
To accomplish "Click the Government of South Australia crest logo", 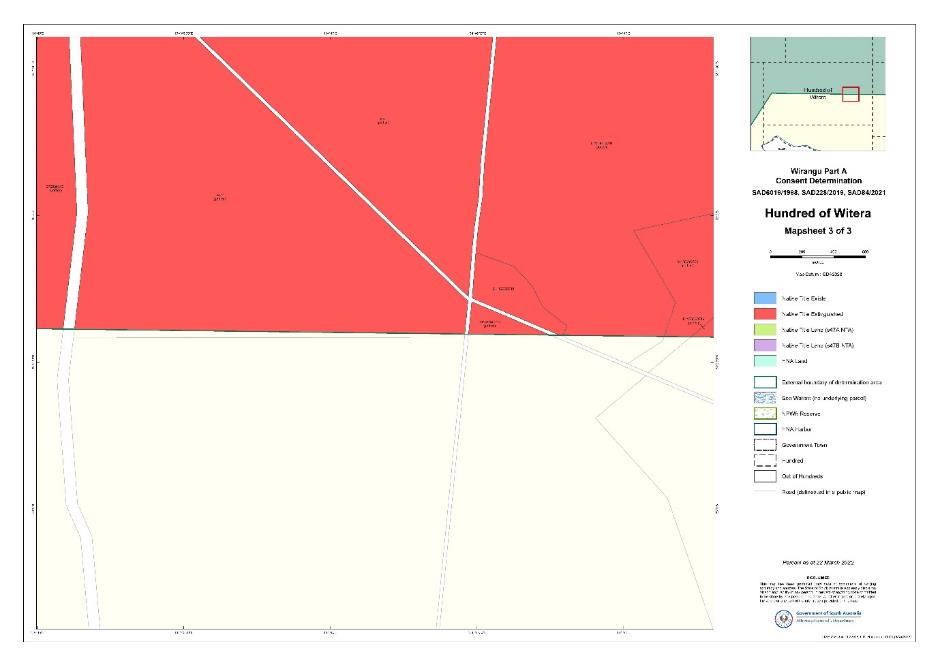I will (x=784, y=618).
